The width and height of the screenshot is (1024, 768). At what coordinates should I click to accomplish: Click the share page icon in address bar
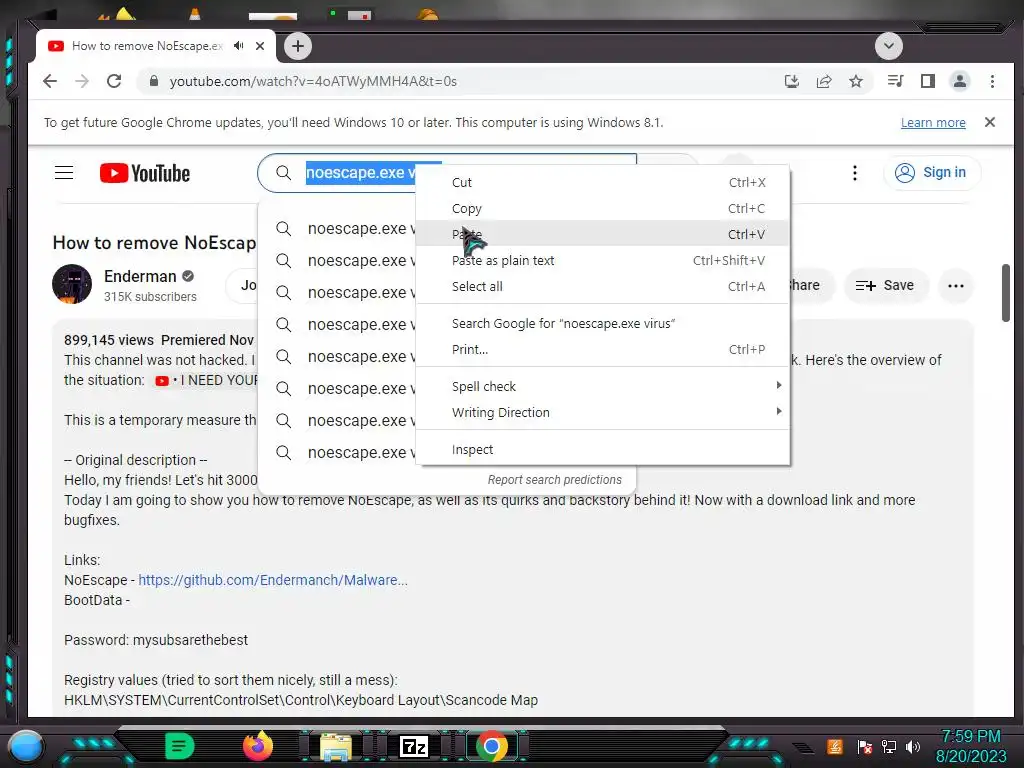click(824, 81)
